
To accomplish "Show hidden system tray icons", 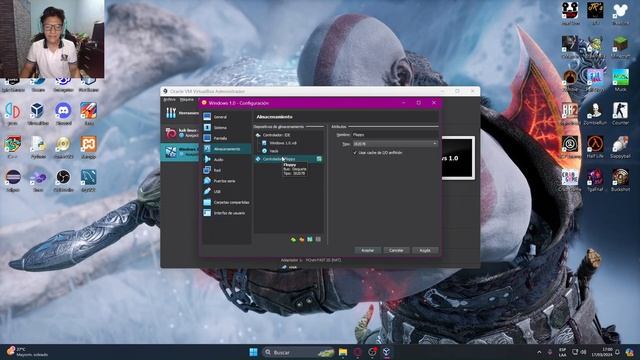I will (539, 352).
